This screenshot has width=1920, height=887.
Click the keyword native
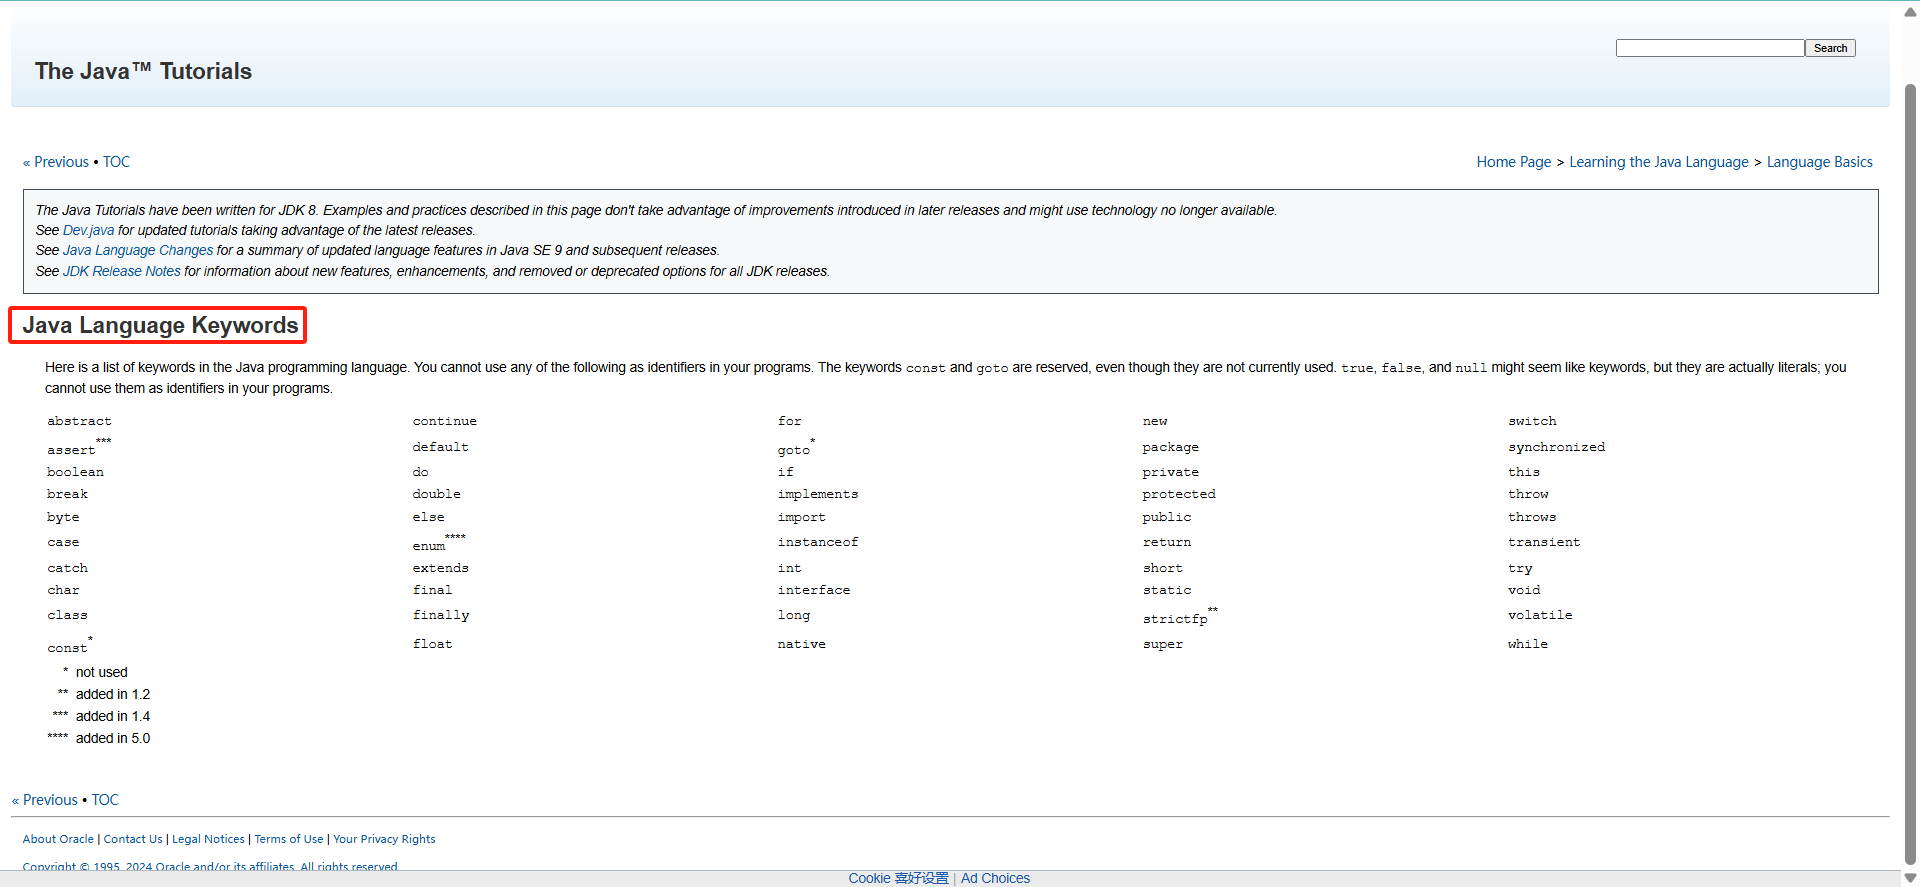click(802, 644)
